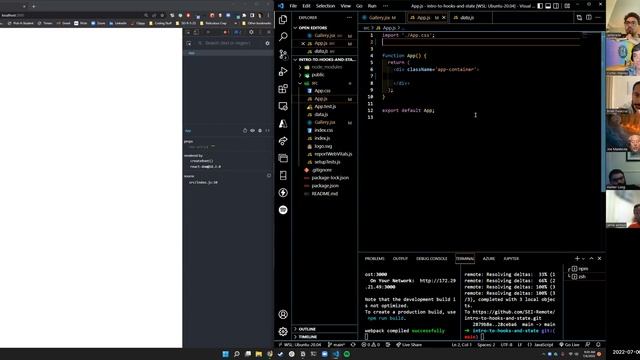The width and height of the screenshot is (640, 360).
Task: Toggle the inspect DOM element eye icon
Action: [253, 131]
